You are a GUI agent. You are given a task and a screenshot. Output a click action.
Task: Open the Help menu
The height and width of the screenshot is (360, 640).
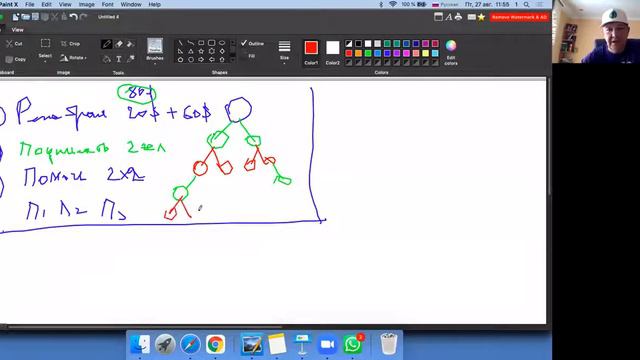(154, 4)
